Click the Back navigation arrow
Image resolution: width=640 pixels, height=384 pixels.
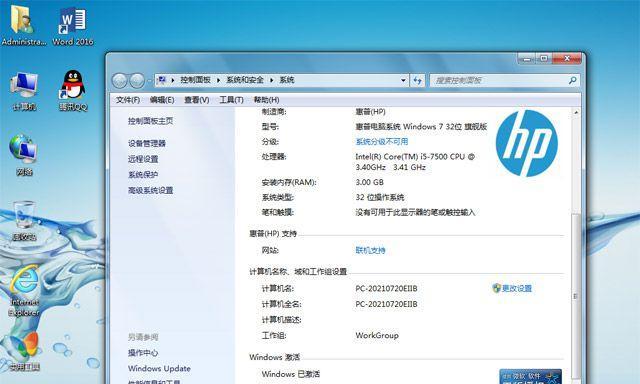point(119,80)
